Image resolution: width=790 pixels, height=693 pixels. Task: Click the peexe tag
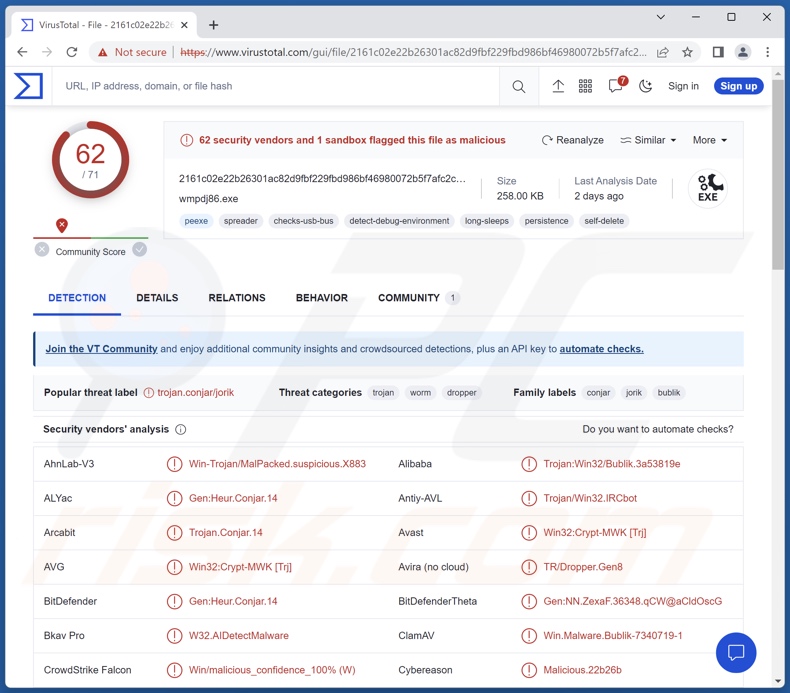click(196, 221)
